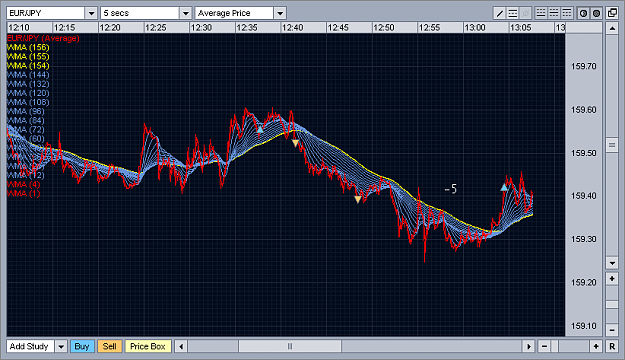Select the WMA (120) legend entry

(28, 93)
